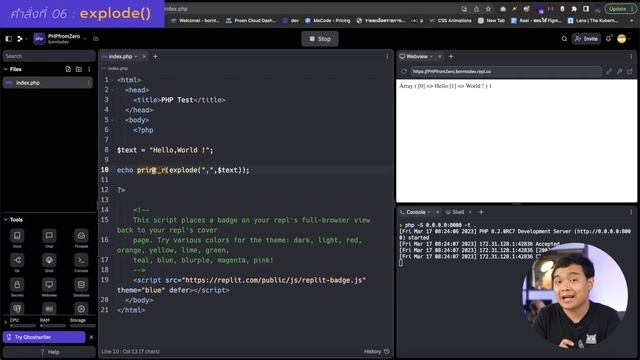Image resolution: width=640 pixels, height=360 pixels.
Task: Add a new tab beside Shell
Action: (481, 212)
